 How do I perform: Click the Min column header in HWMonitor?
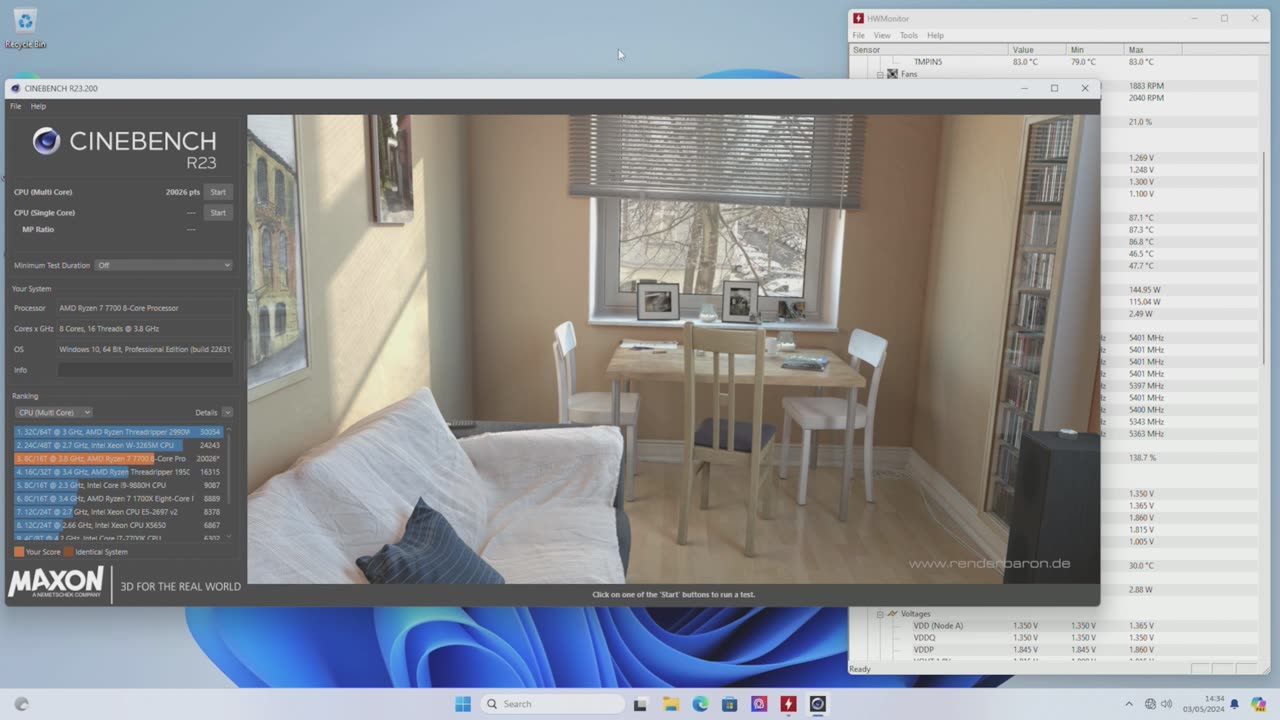(1095, 49)
